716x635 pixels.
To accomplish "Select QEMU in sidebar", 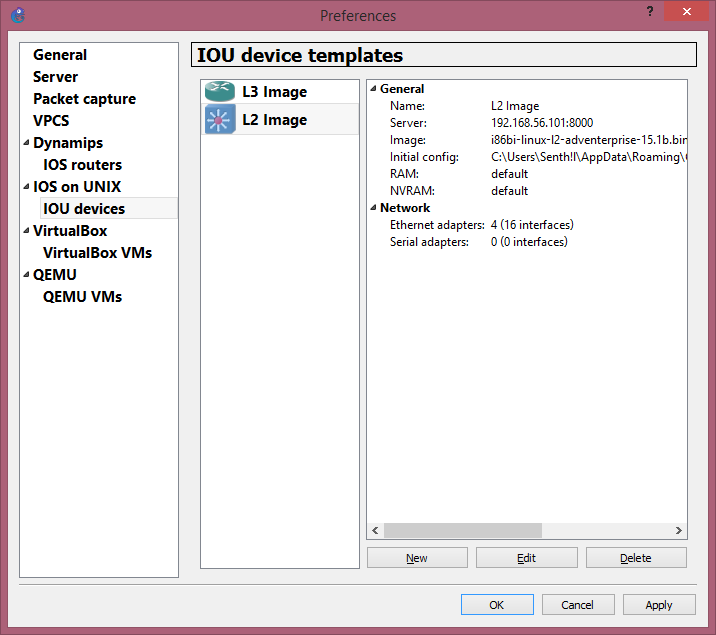I will click(x=55, y=274).
